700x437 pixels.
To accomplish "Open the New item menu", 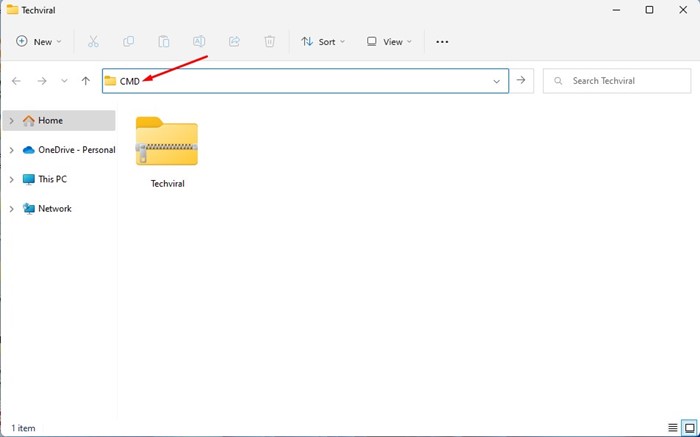I will 38,42.
